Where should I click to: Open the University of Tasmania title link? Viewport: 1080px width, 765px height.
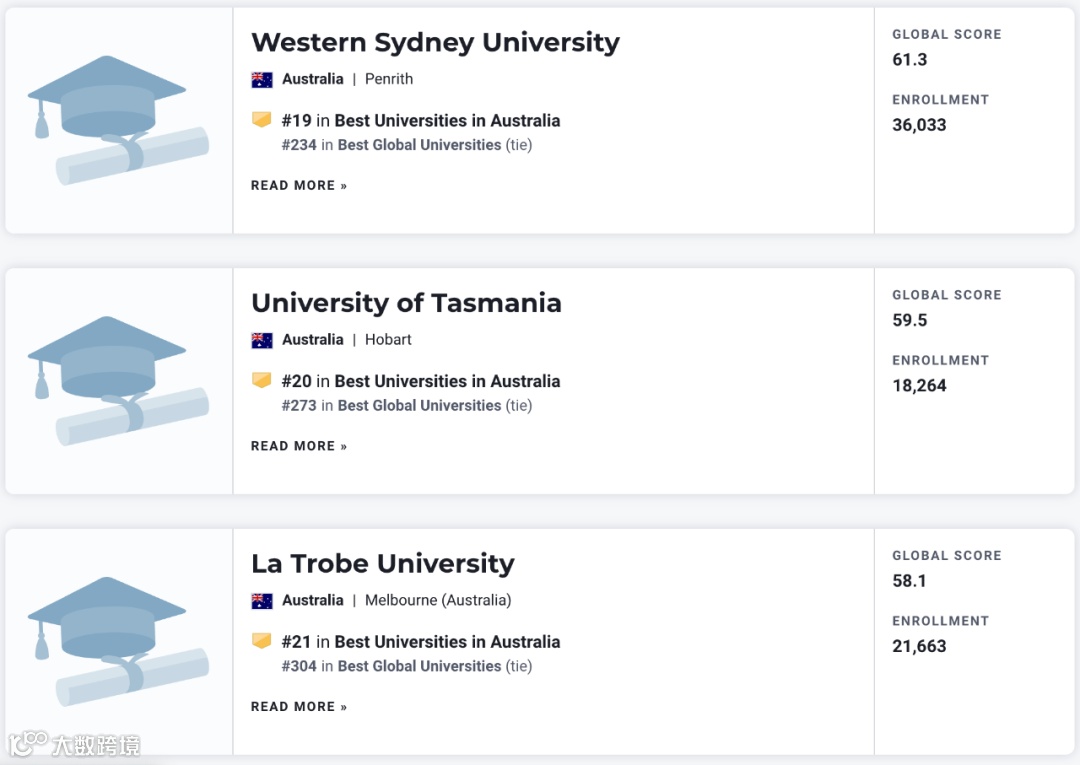(406, 303)
